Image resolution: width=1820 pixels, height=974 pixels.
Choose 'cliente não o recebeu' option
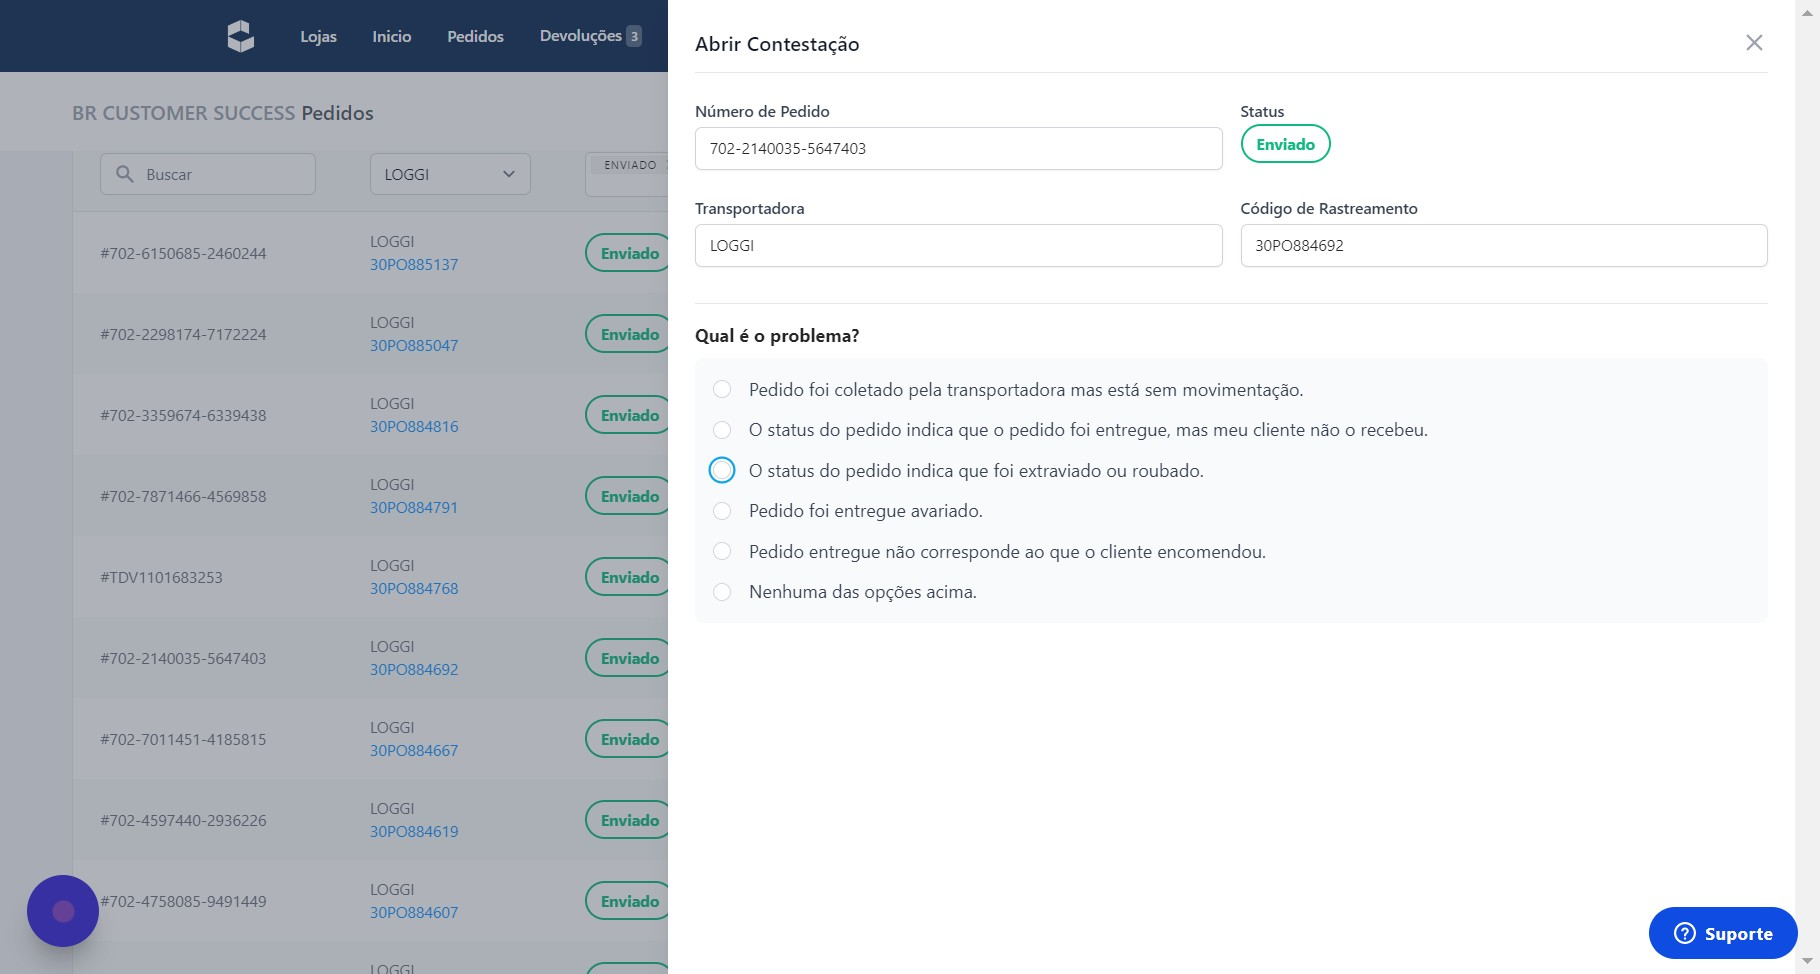click(x=722, y=430)
